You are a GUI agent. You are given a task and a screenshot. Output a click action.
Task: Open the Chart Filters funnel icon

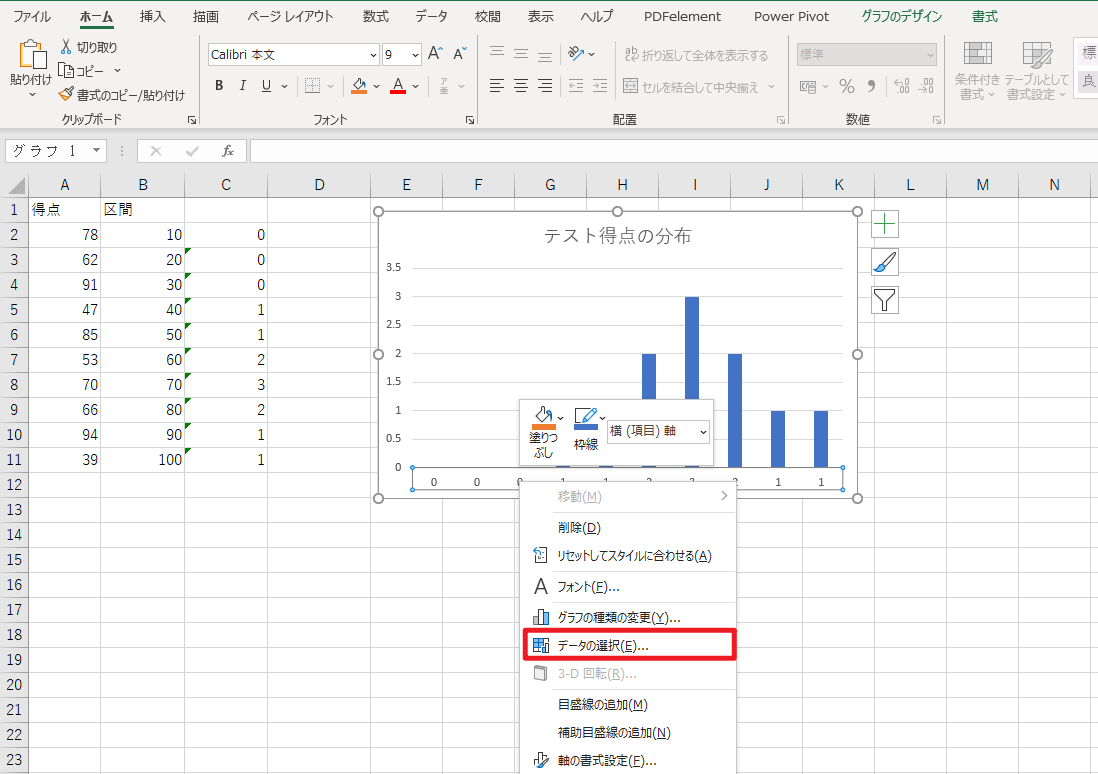(885, 299)
